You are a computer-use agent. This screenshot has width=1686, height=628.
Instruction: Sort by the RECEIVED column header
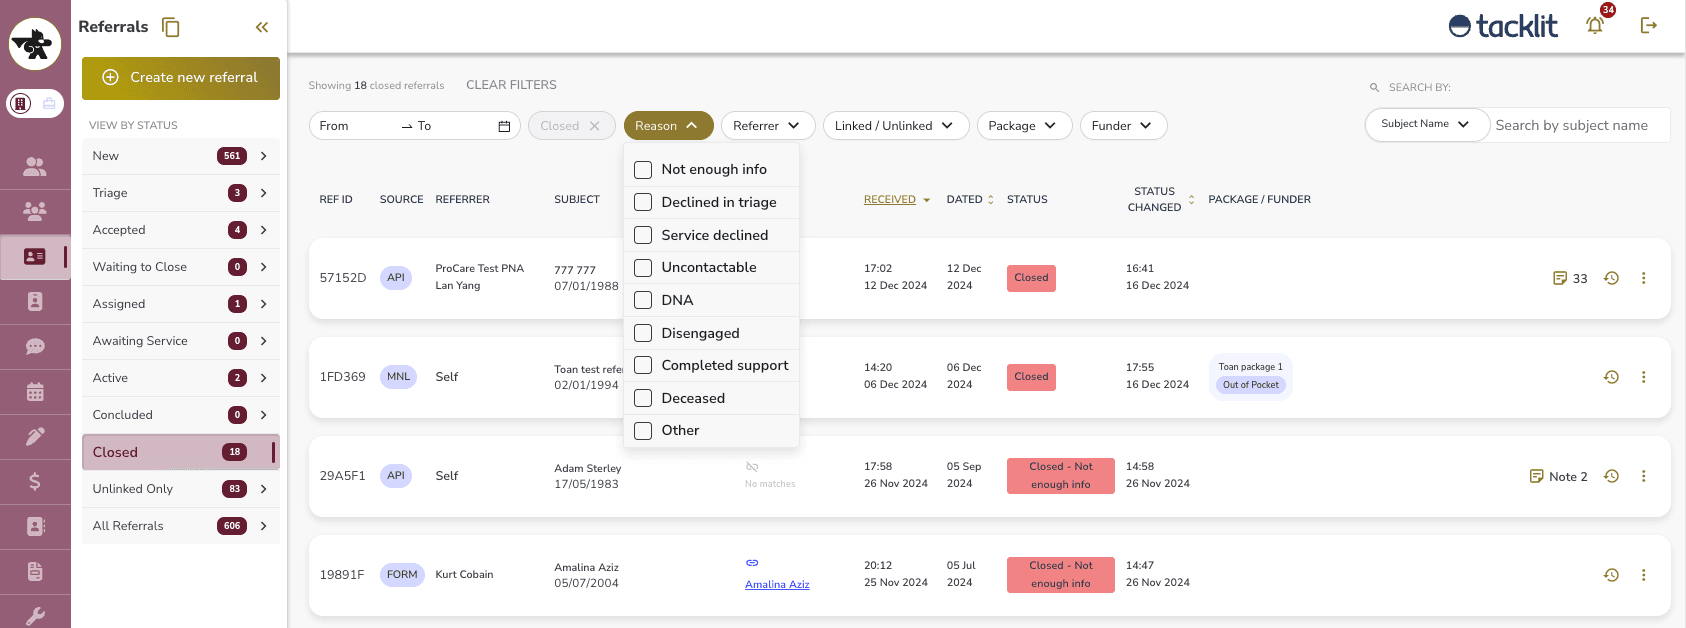point(897,200)
